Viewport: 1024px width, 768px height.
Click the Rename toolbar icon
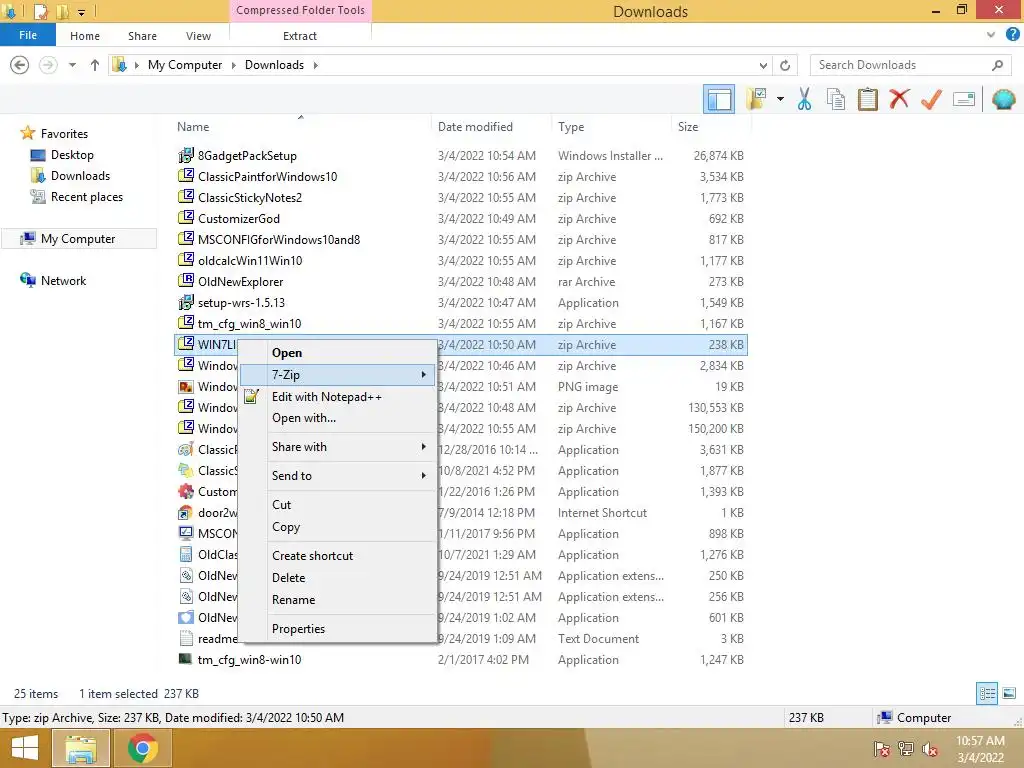pyautogui.click(x=964, y=99)
